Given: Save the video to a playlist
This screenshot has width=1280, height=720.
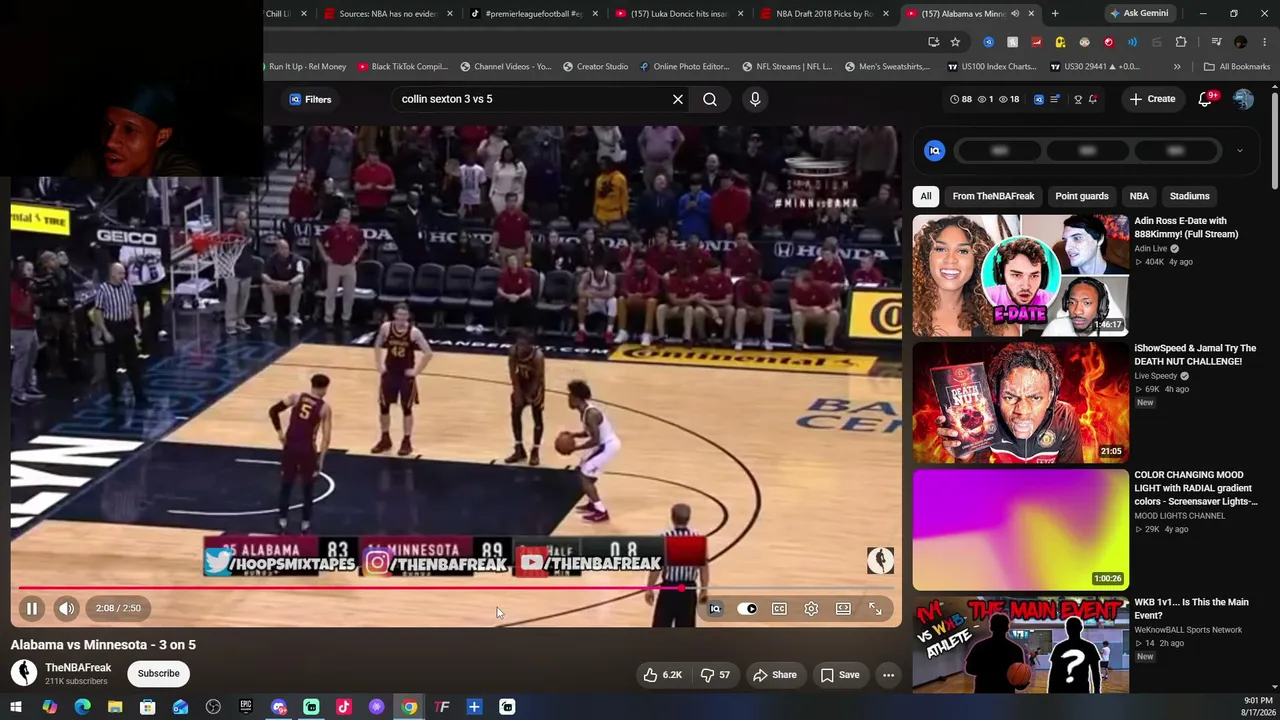Looking at the screenshot, I should coord(841,675).
